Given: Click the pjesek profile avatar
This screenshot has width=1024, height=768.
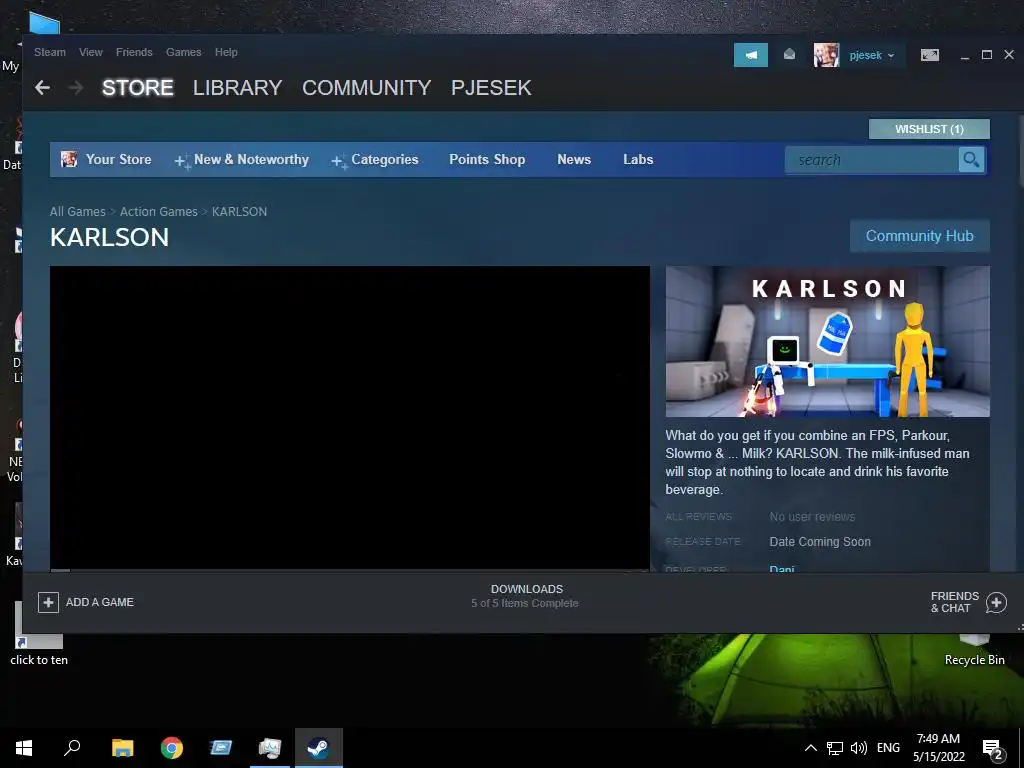Looking at the screenshot, I should pyautogui.click(x=826, y=56).
